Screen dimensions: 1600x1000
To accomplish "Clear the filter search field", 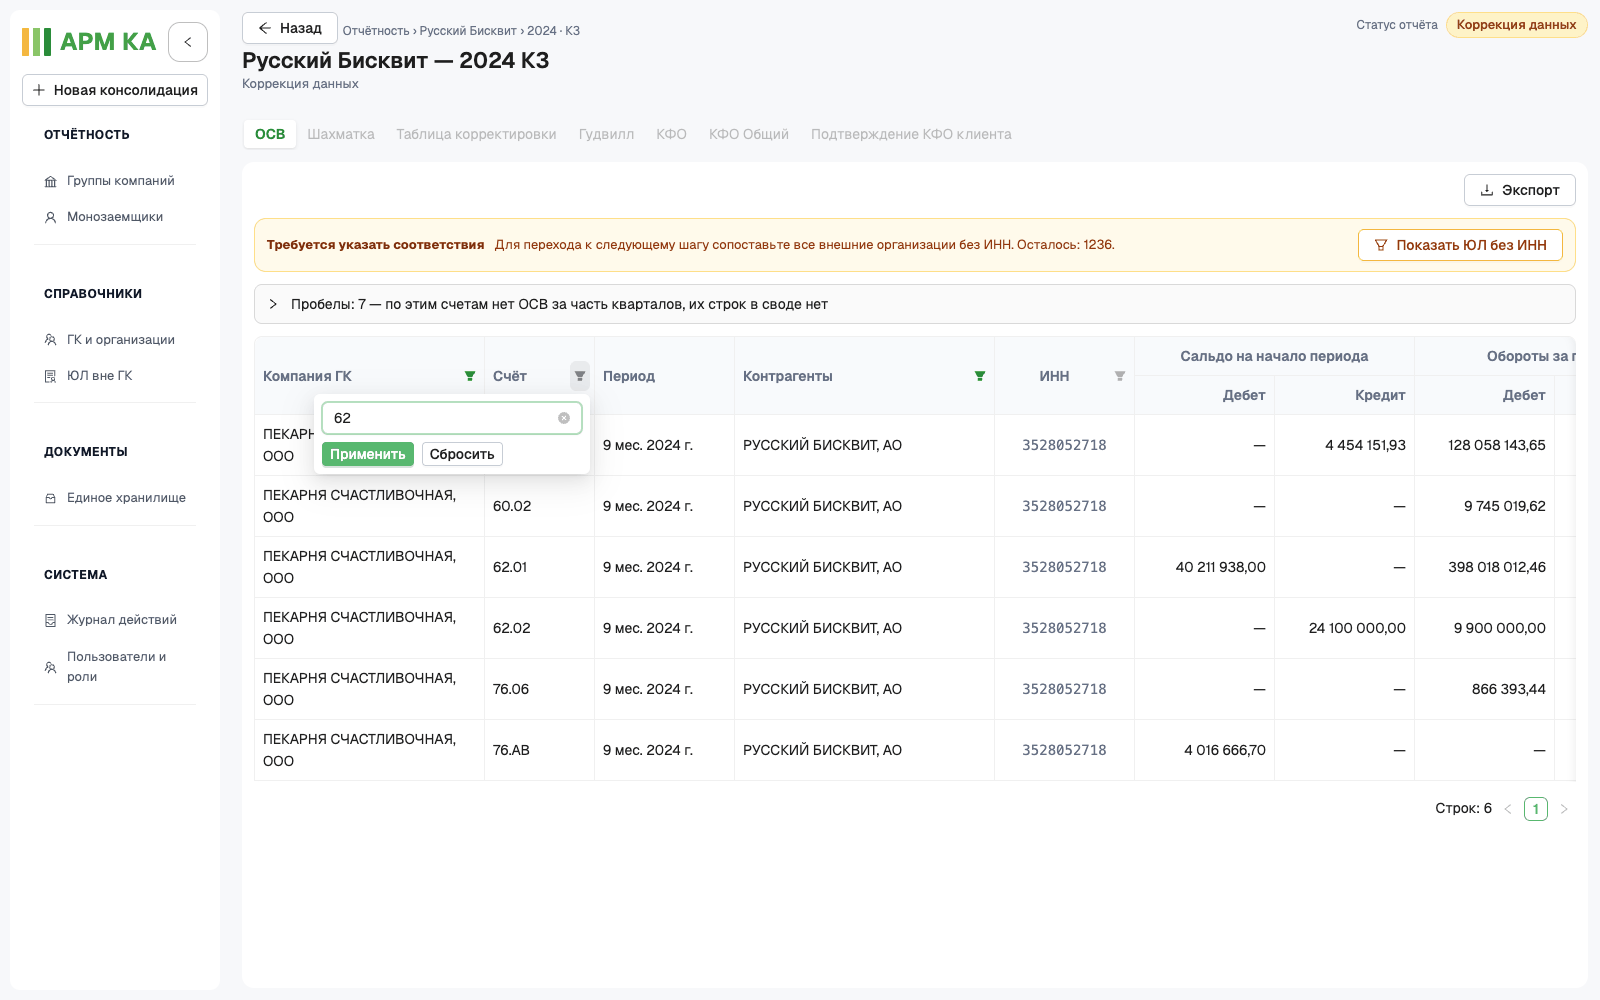I will point(564,418).
